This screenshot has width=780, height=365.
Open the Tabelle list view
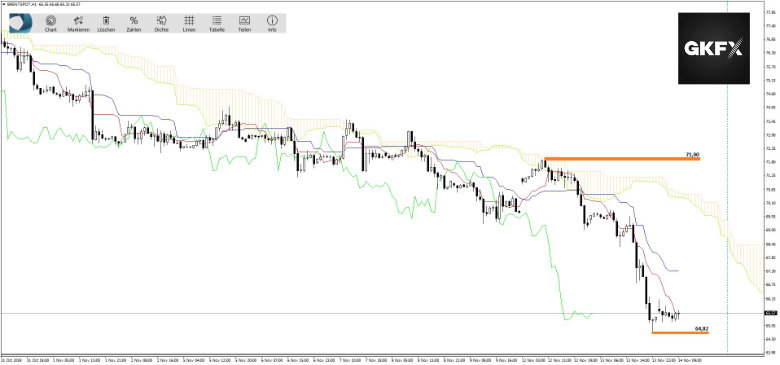tap(217, 23)
